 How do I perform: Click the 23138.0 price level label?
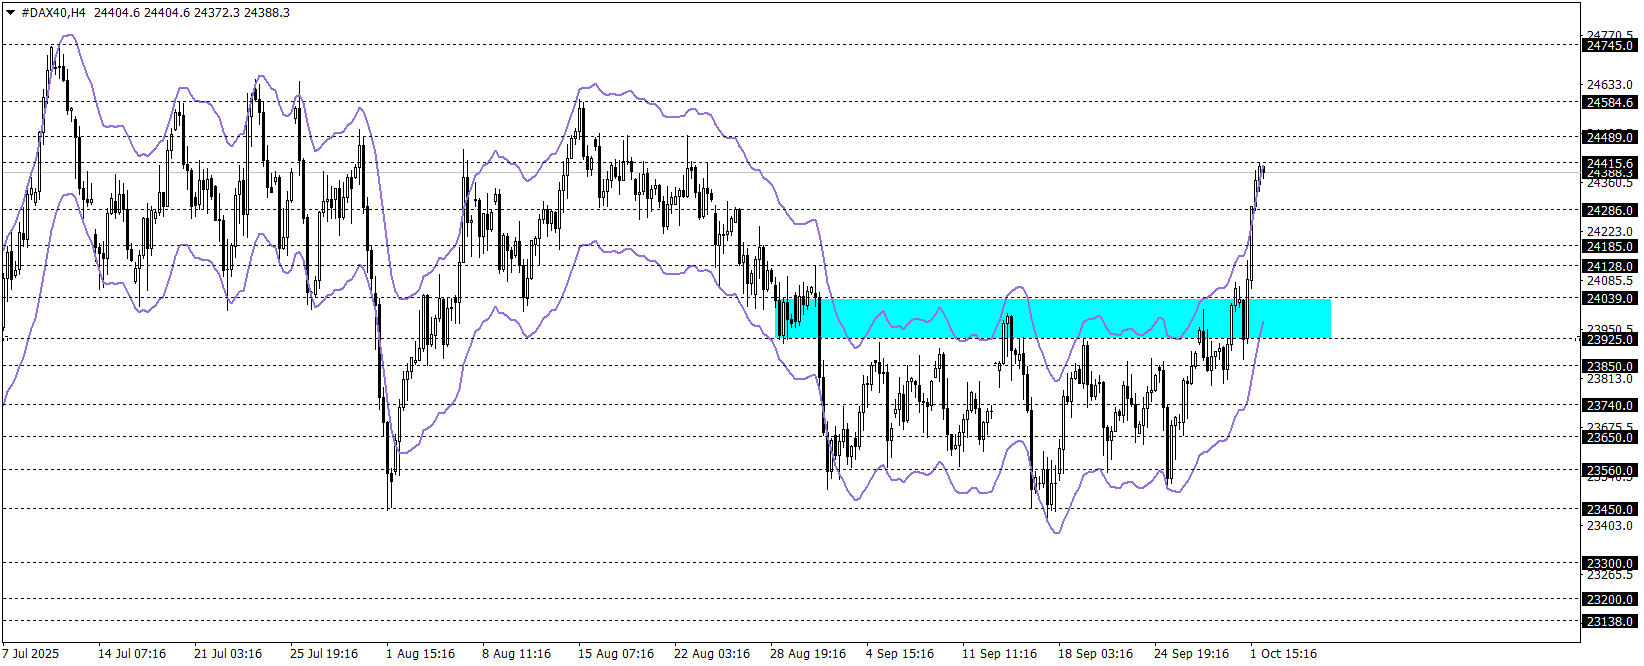point(1610,622)
